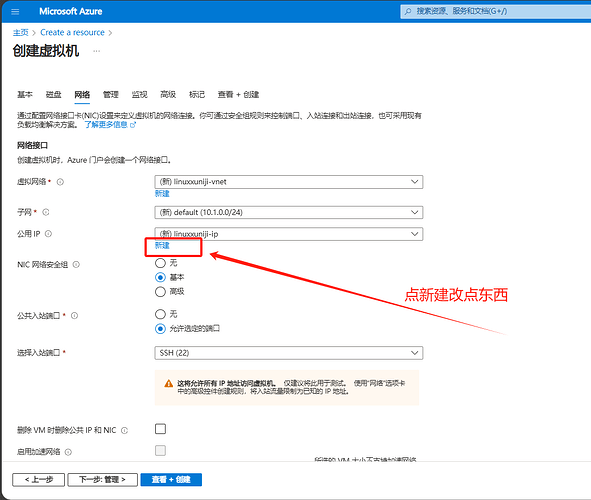Expand the 子网 default dropdown
The image size is (591, 500).
pyautogui.click(x=289, y=212)
